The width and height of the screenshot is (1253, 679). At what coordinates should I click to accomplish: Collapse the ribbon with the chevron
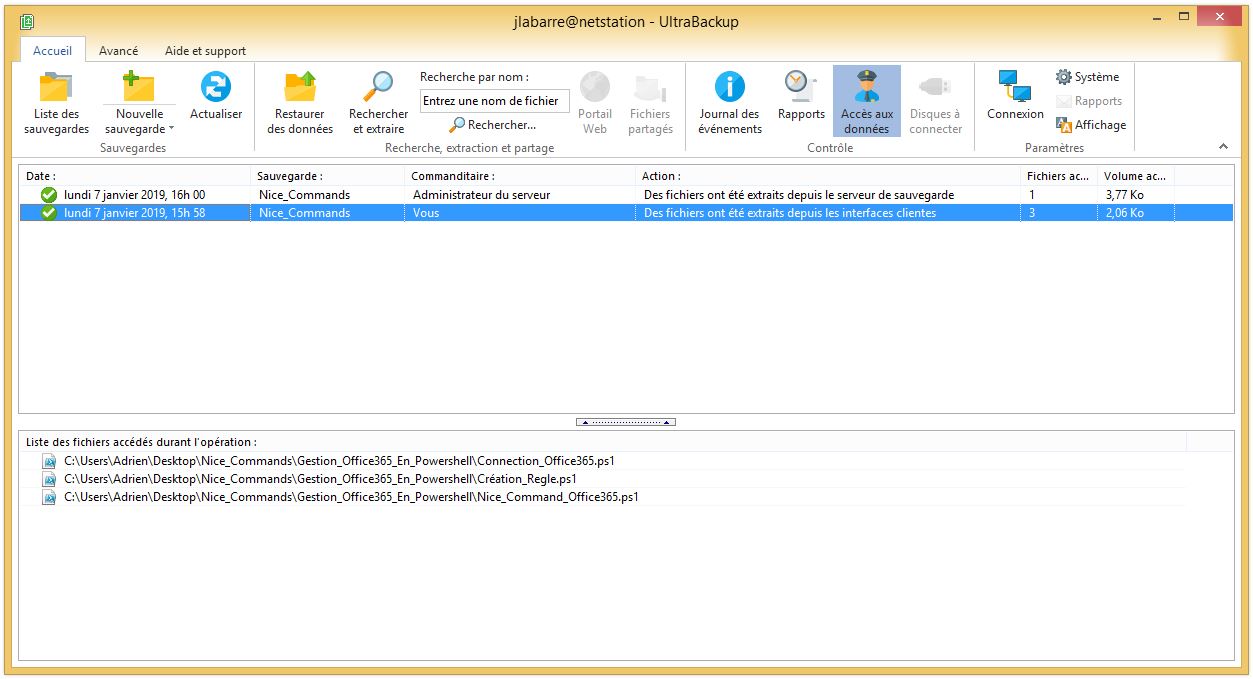(1223, 147)
